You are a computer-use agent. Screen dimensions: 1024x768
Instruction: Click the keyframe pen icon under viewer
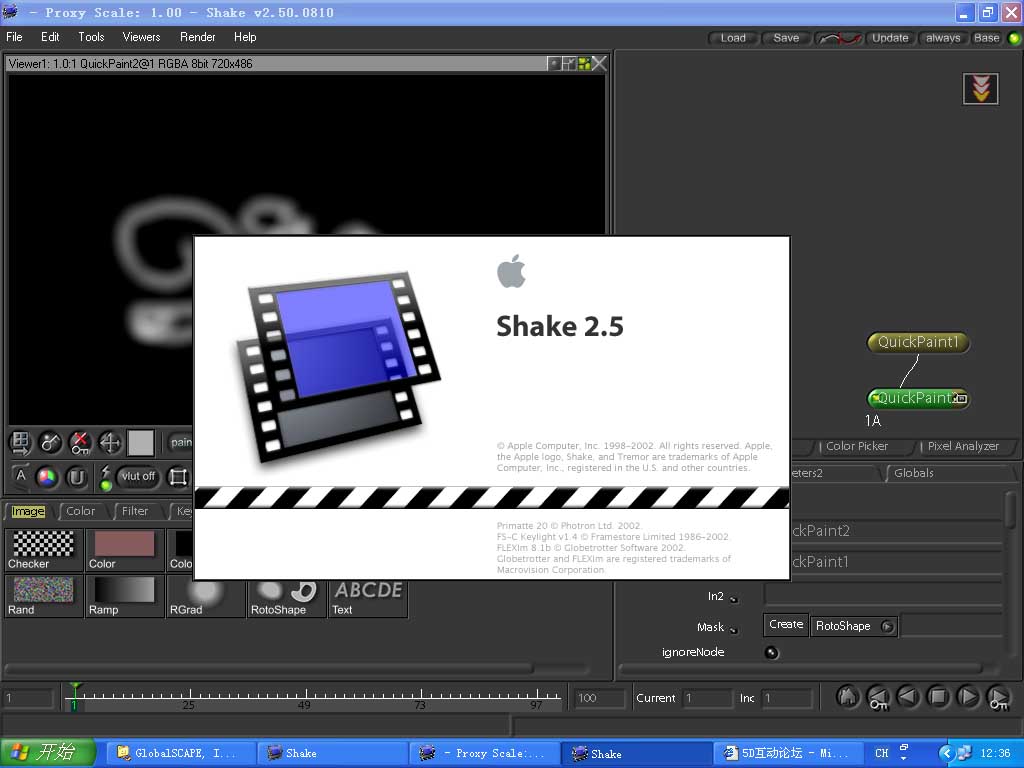(x=50, y=442)
